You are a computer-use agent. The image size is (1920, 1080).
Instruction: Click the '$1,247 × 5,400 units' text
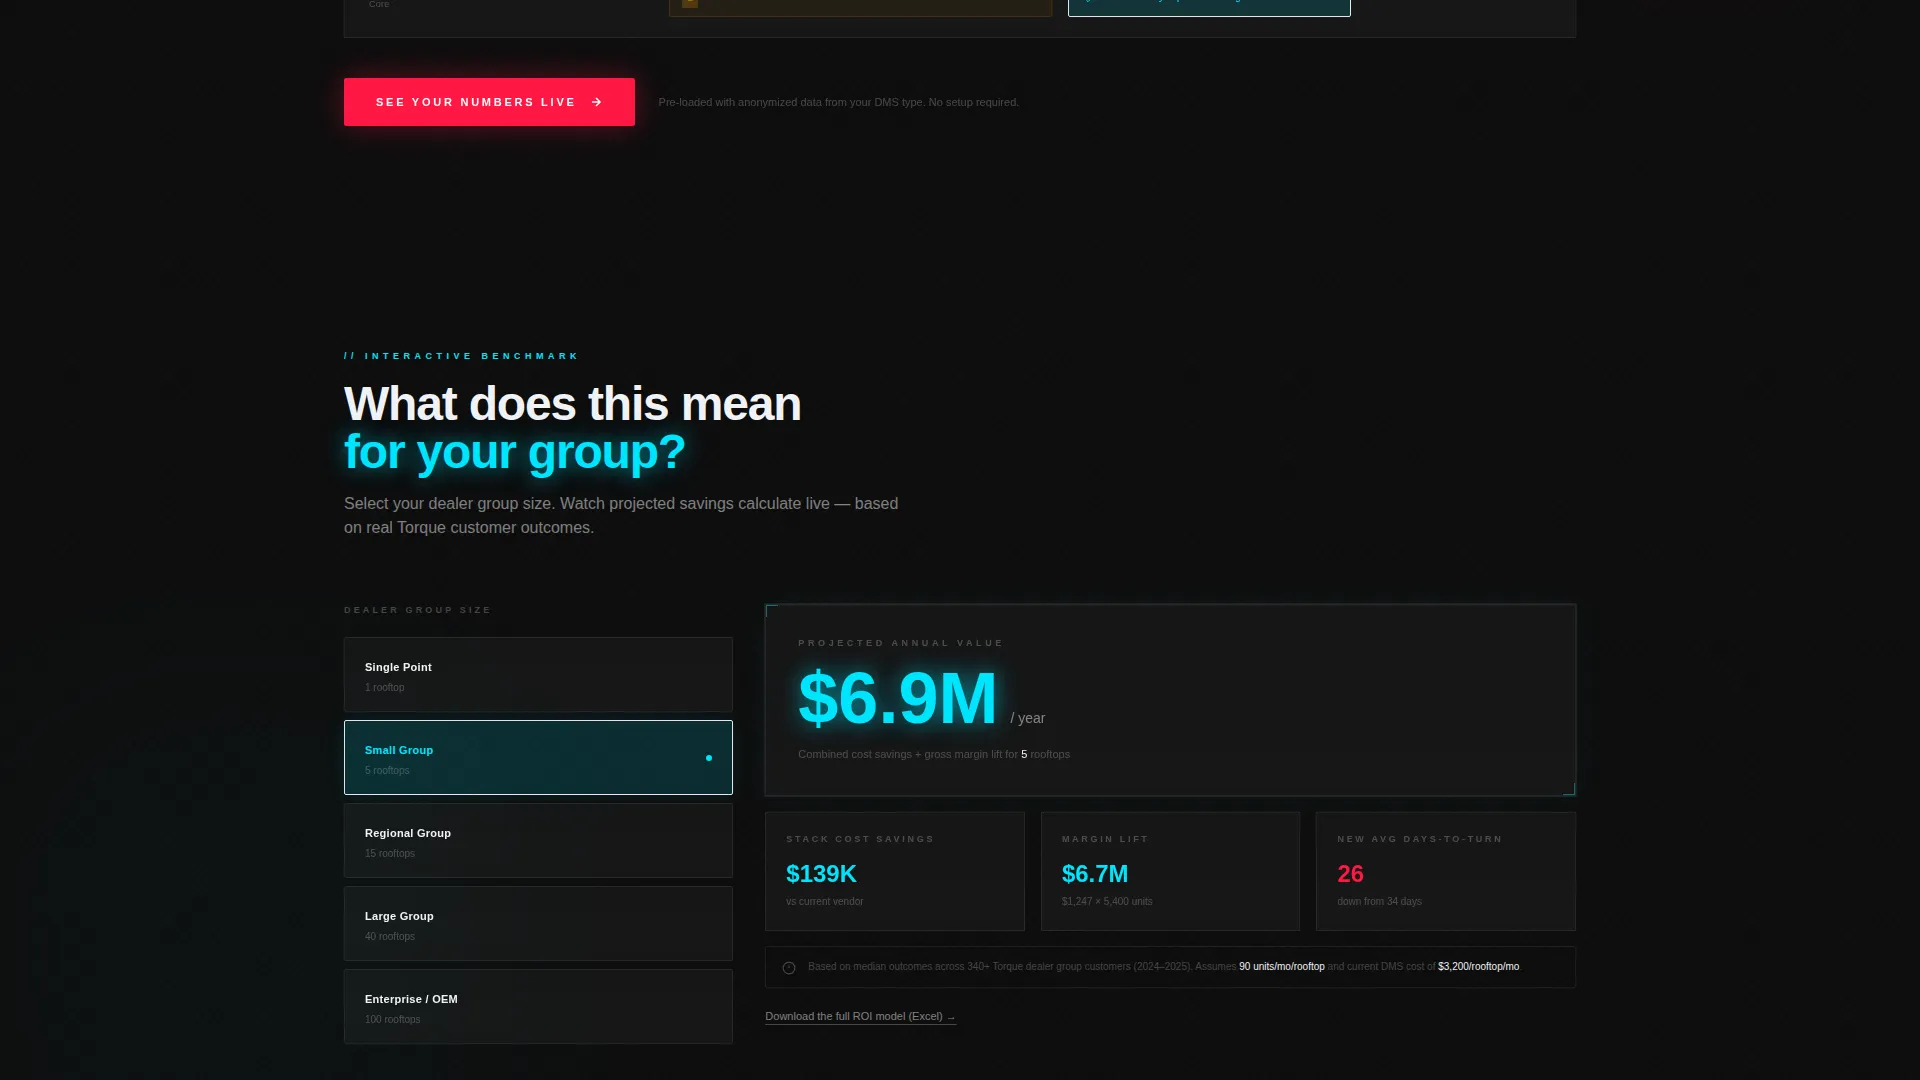tap(1107, 901)
